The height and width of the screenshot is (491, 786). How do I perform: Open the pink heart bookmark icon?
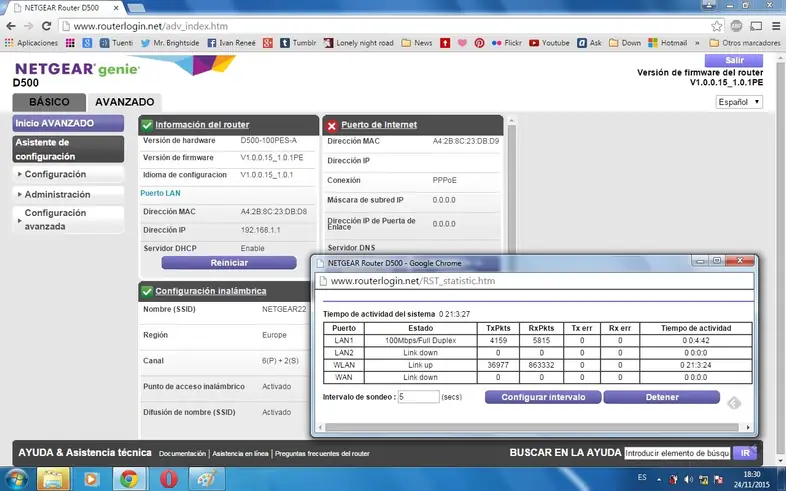462,43
